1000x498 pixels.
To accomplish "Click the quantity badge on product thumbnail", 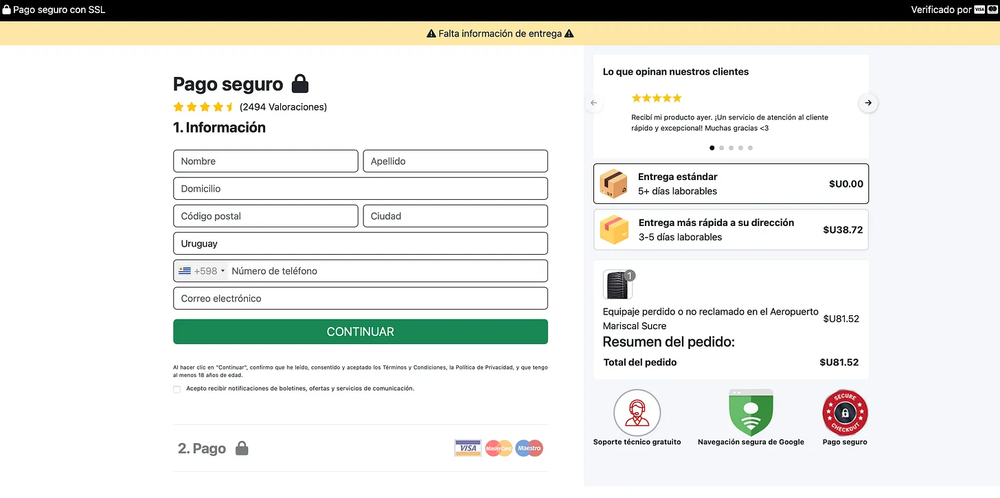I will pyautogui.click(x=629, y=275).
